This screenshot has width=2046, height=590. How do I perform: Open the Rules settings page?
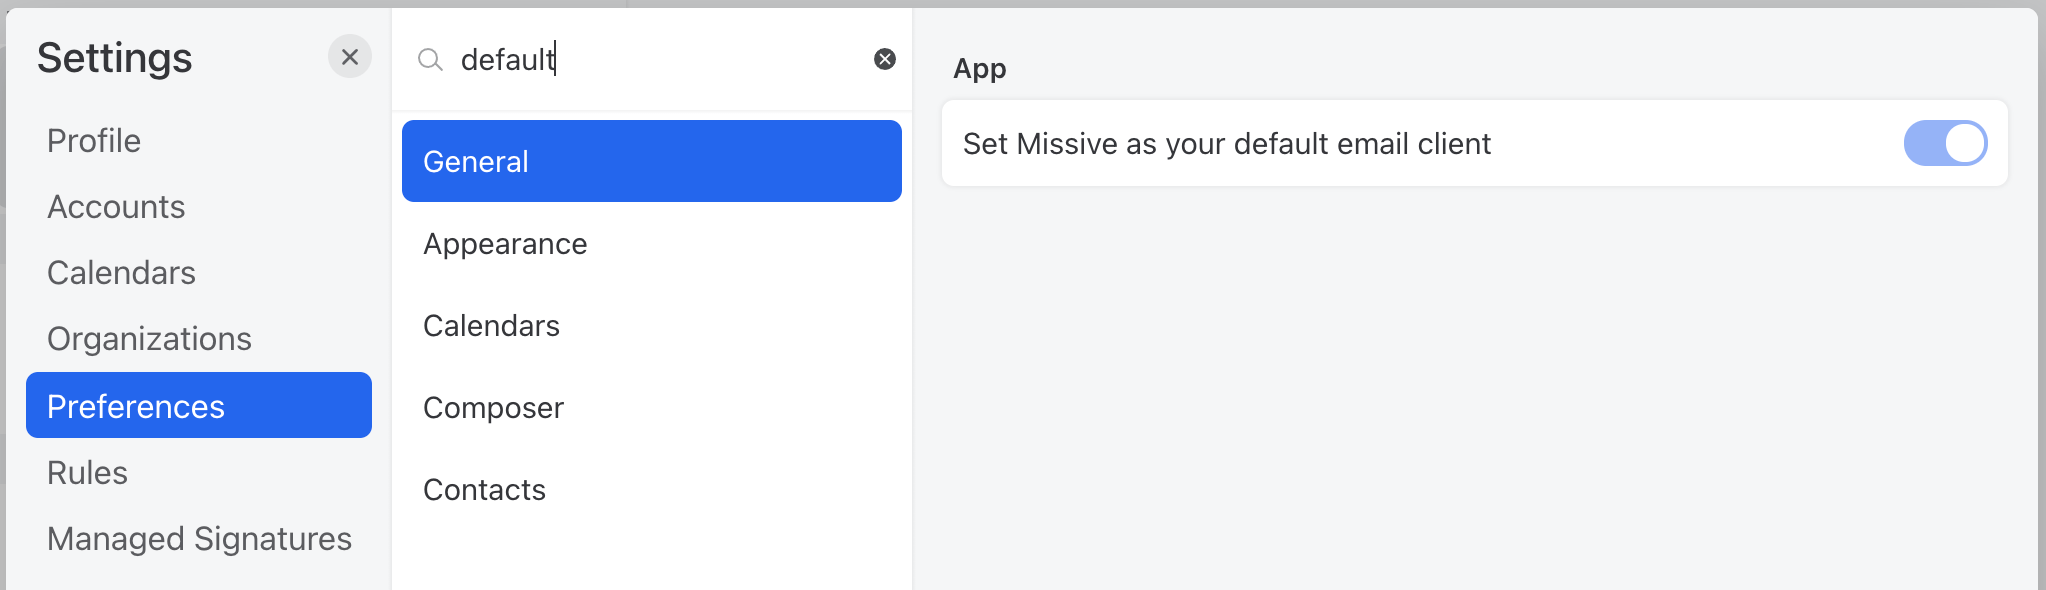pyautogui.click(x=87, y=472)
